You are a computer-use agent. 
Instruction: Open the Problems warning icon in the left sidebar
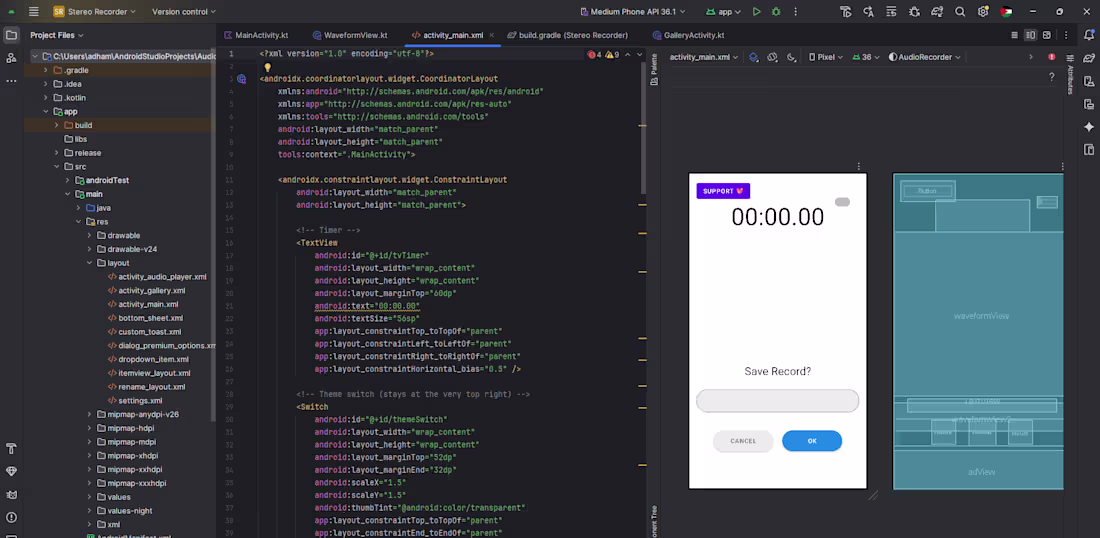click(x=11, y=518)
